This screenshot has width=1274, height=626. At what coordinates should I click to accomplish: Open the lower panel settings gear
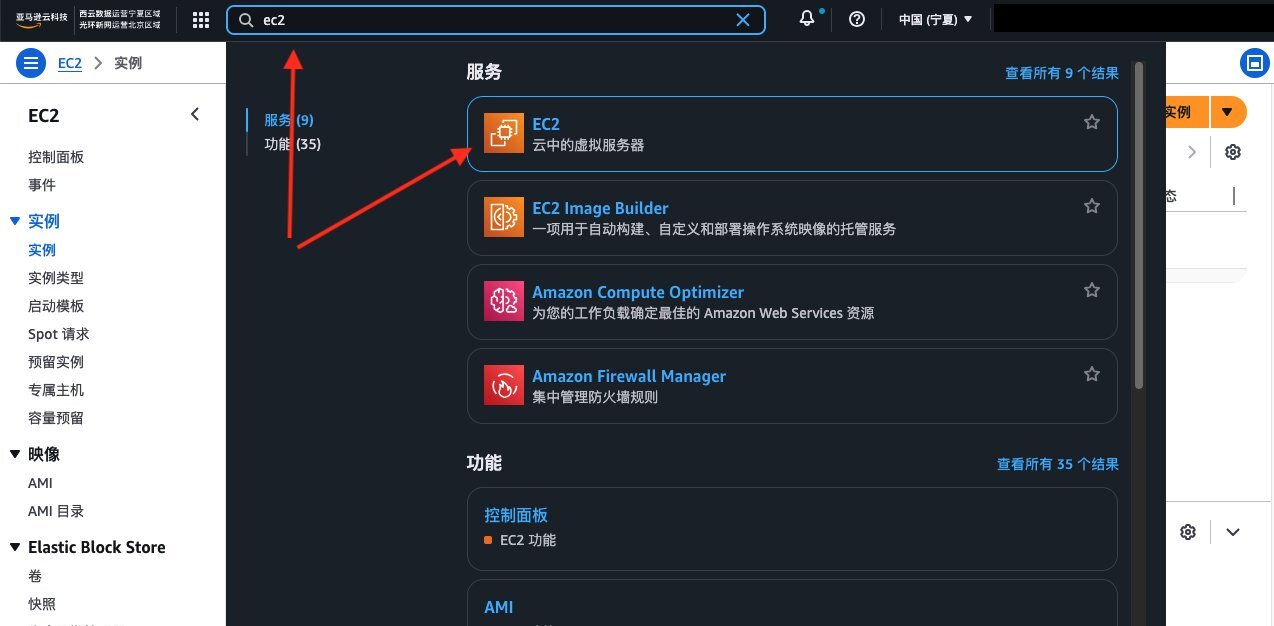(x=1188, y=532)
